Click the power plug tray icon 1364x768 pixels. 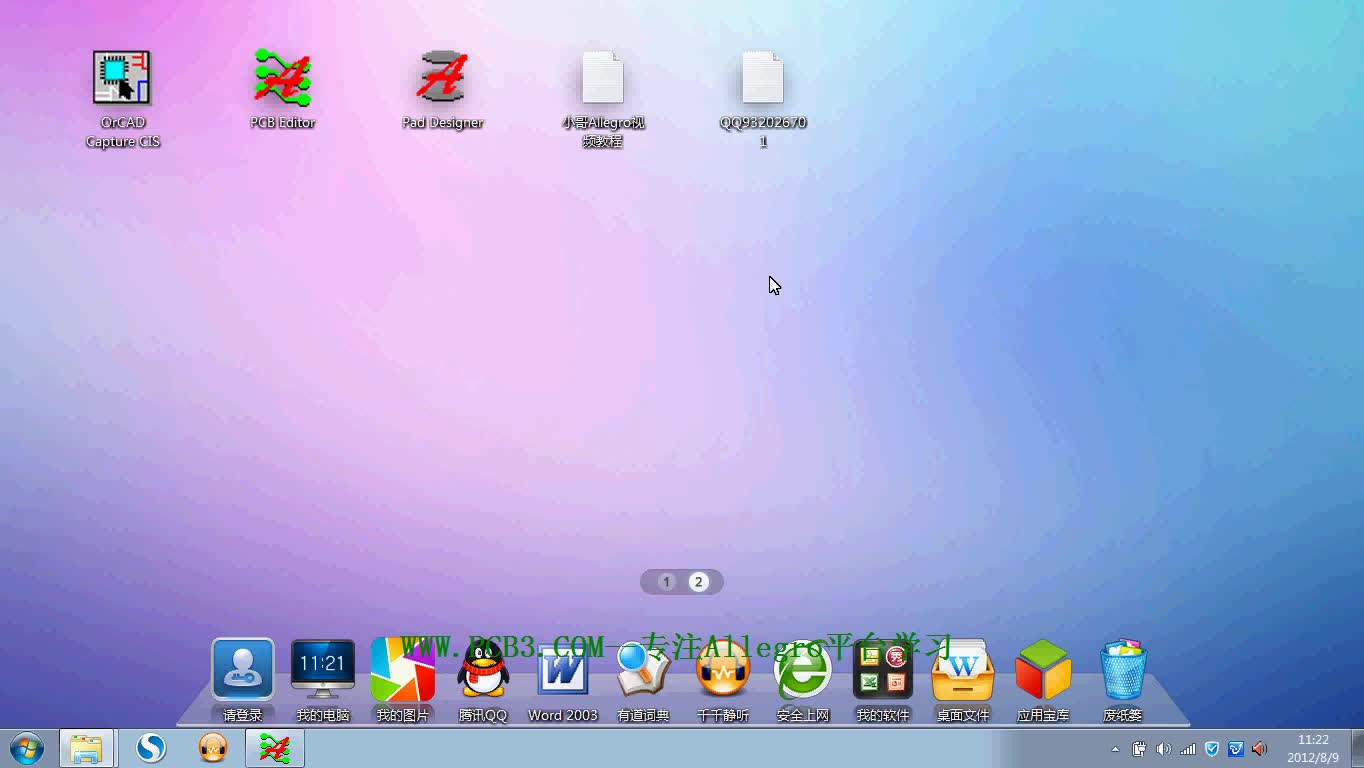(x=1139, y=749)
